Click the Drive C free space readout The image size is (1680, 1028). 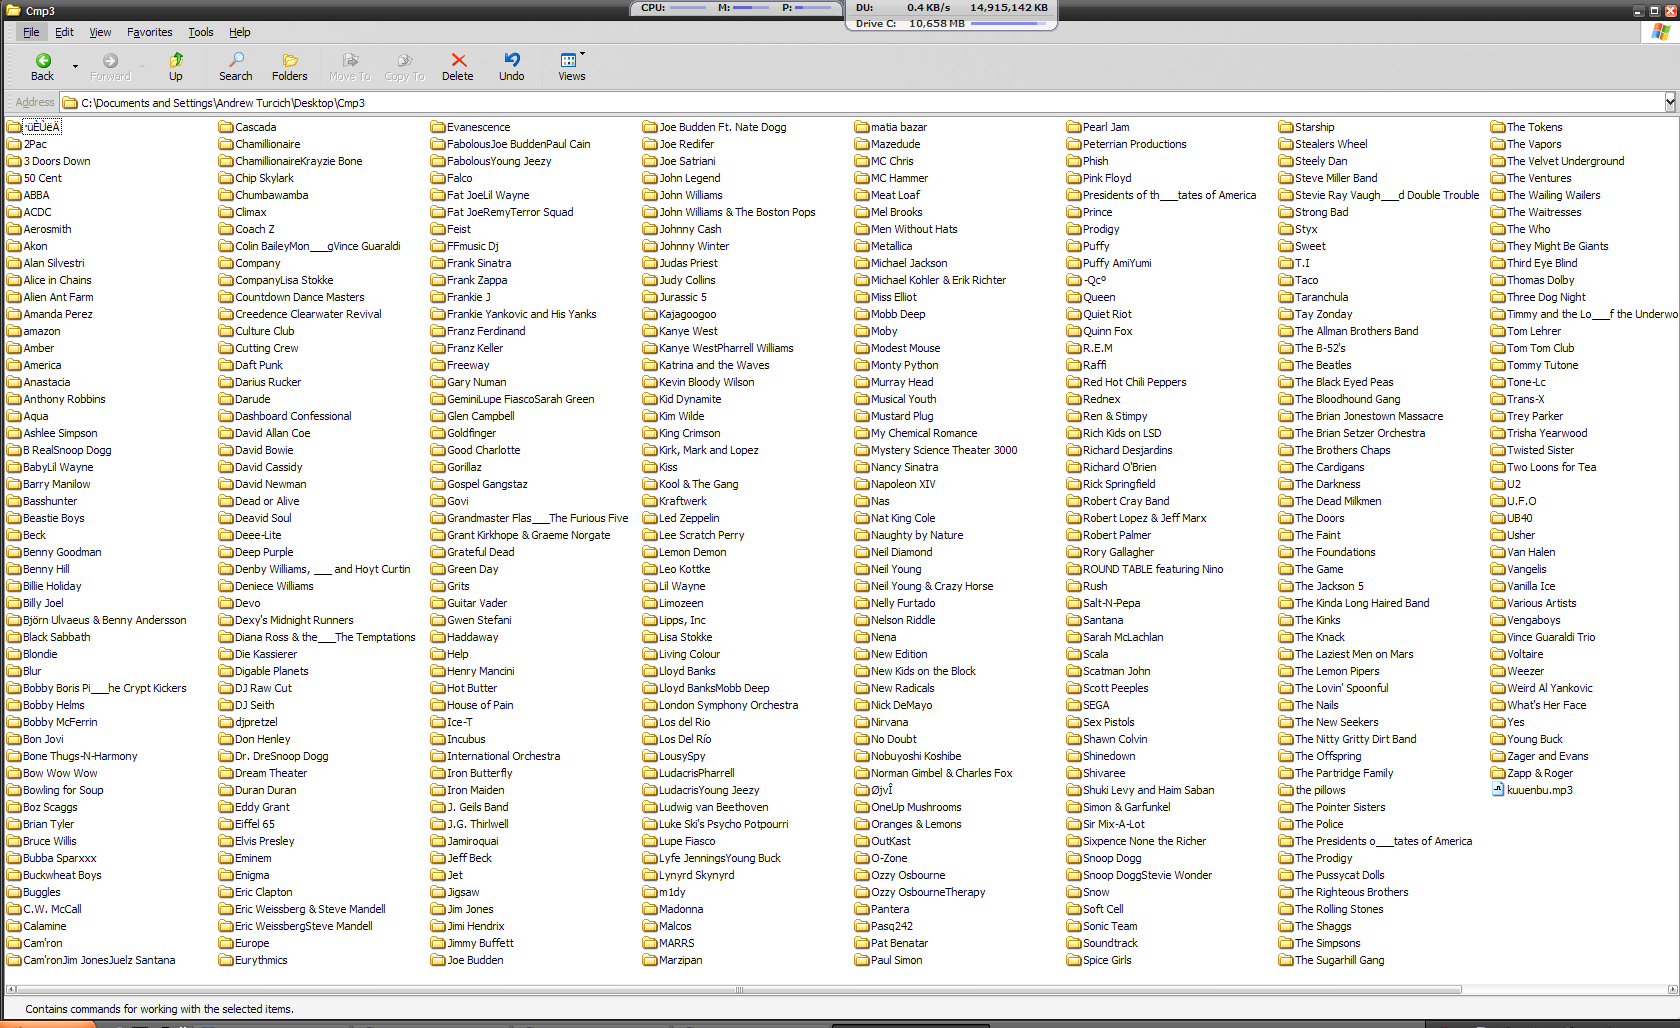click(910, 23)
